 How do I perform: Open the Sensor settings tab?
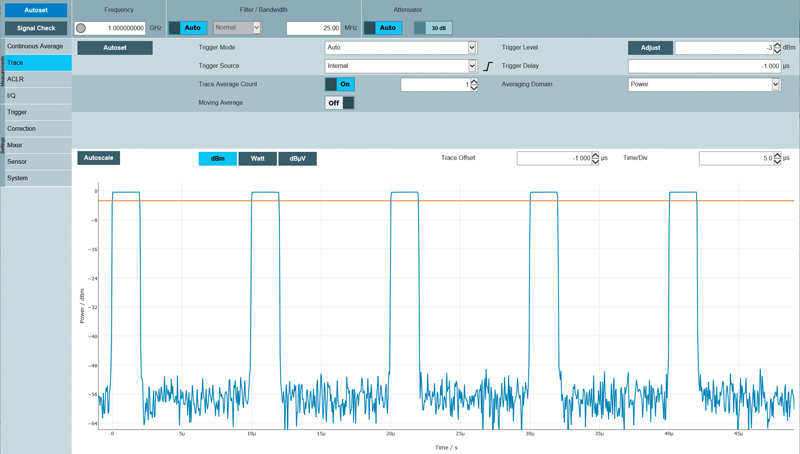tap(38, 162)
